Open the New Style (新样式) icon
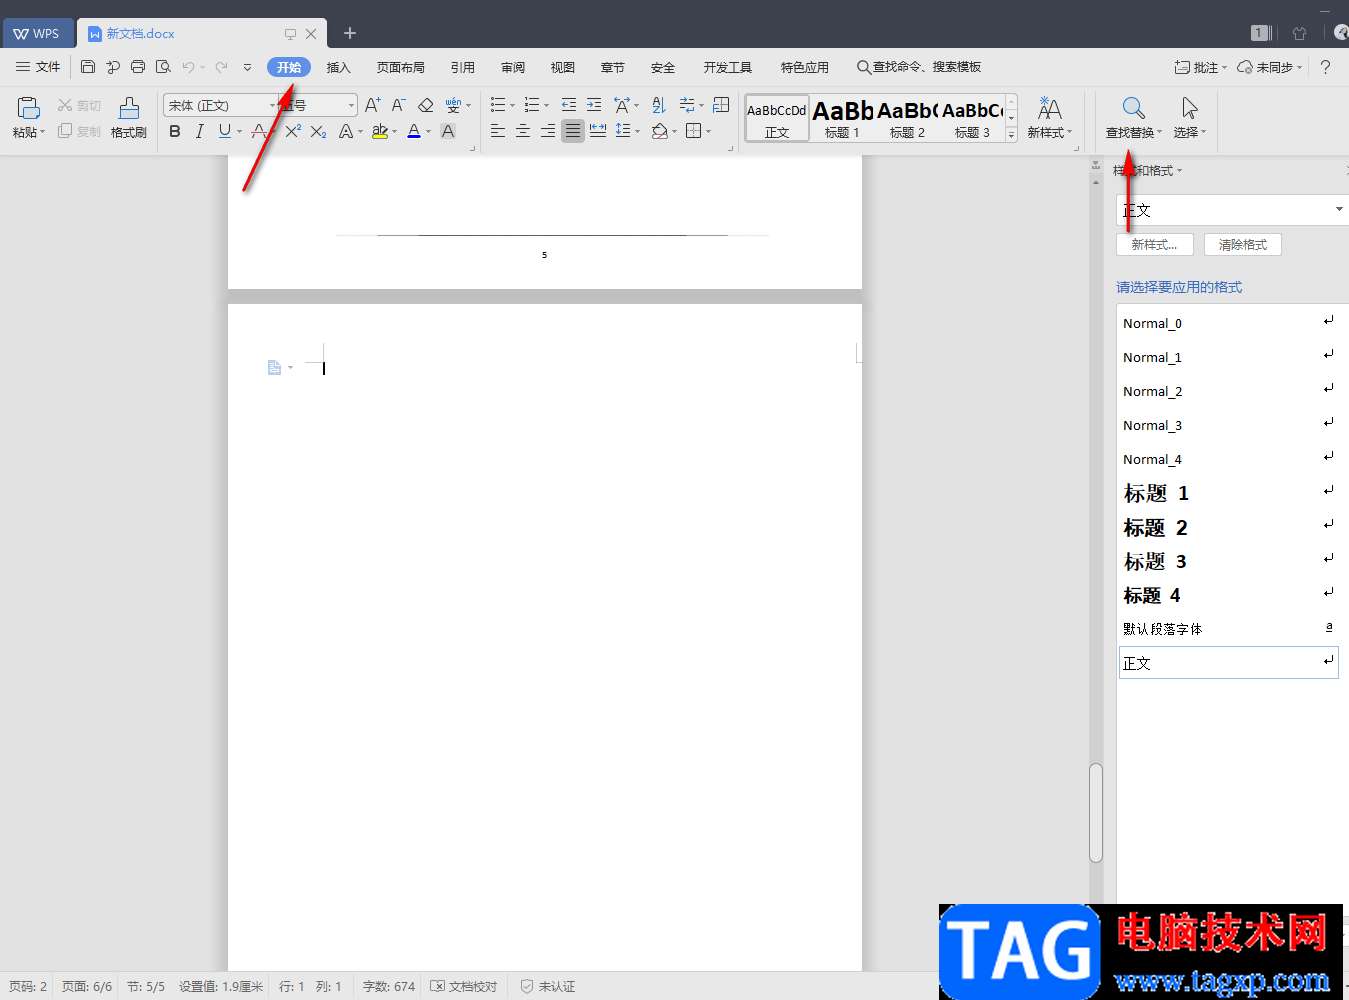The width and height of the screenshot is (1349, 1000). (1049, 108)
